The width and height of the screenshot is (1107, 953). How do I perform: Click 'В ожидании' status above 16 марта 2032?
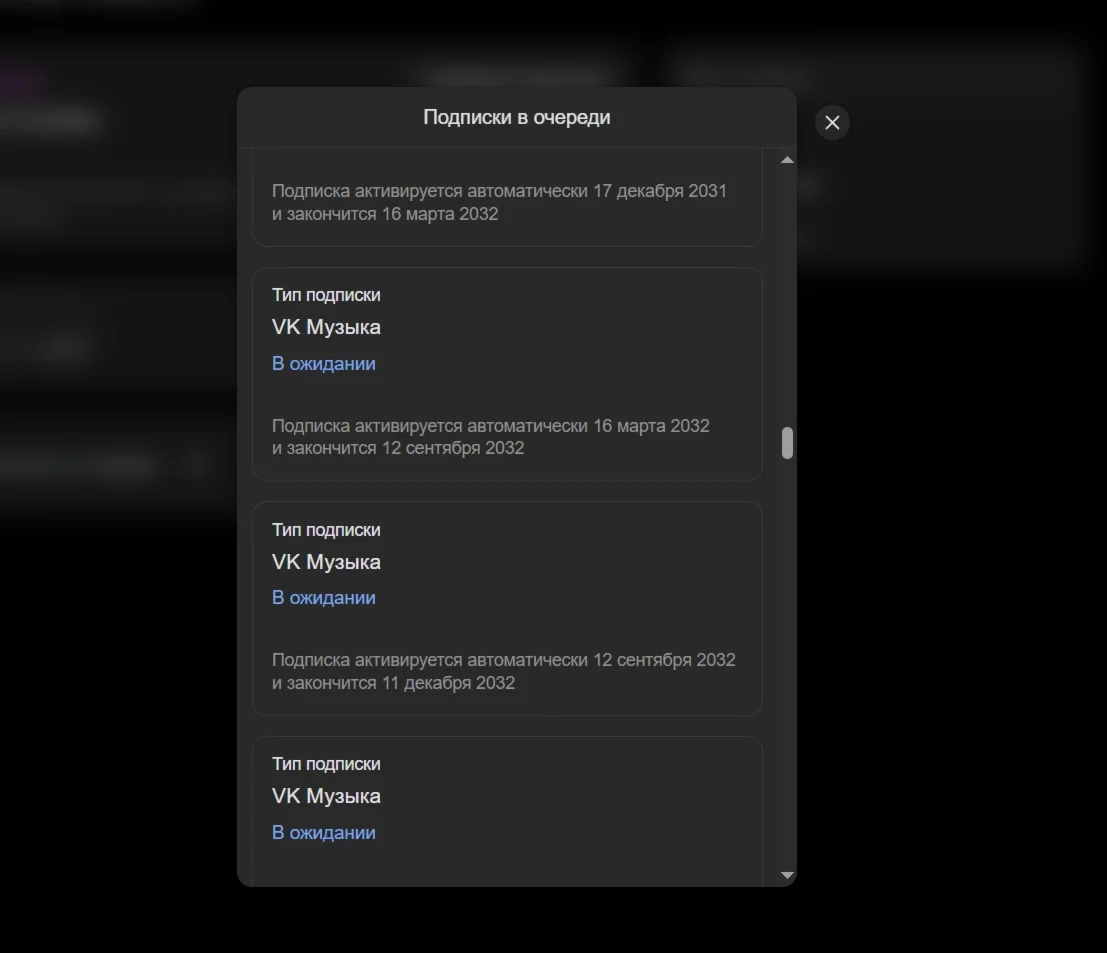pyautogui.click(x=323, y=364)
